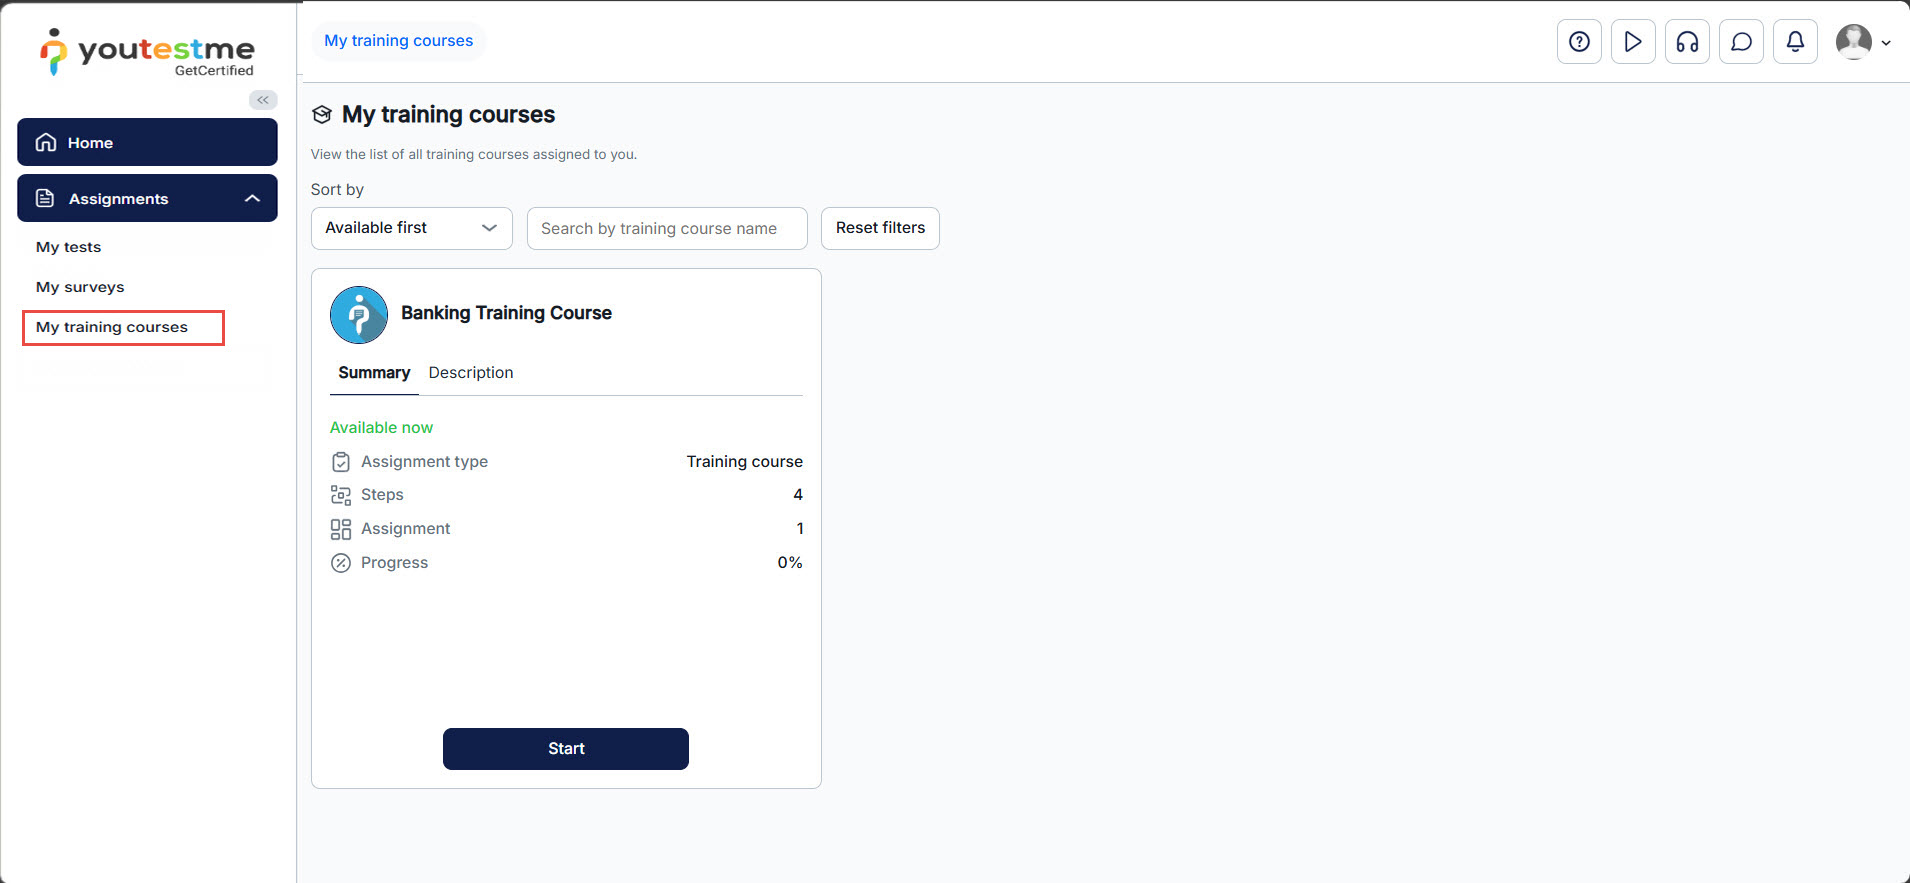Open My tests in sidebar

click(69, 247)
